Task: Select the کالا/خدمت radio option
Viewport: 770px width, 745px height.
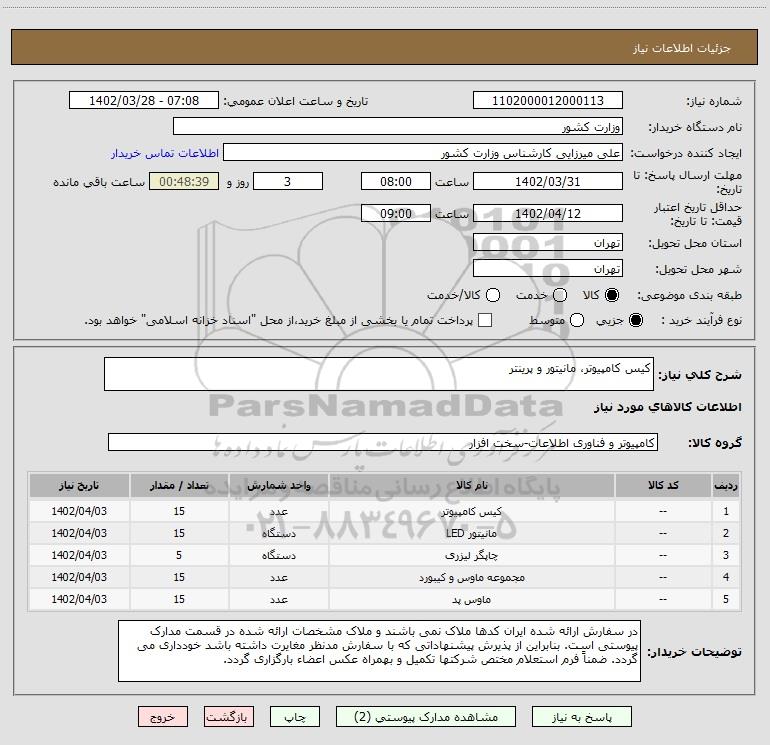Action: pos(493,295)
